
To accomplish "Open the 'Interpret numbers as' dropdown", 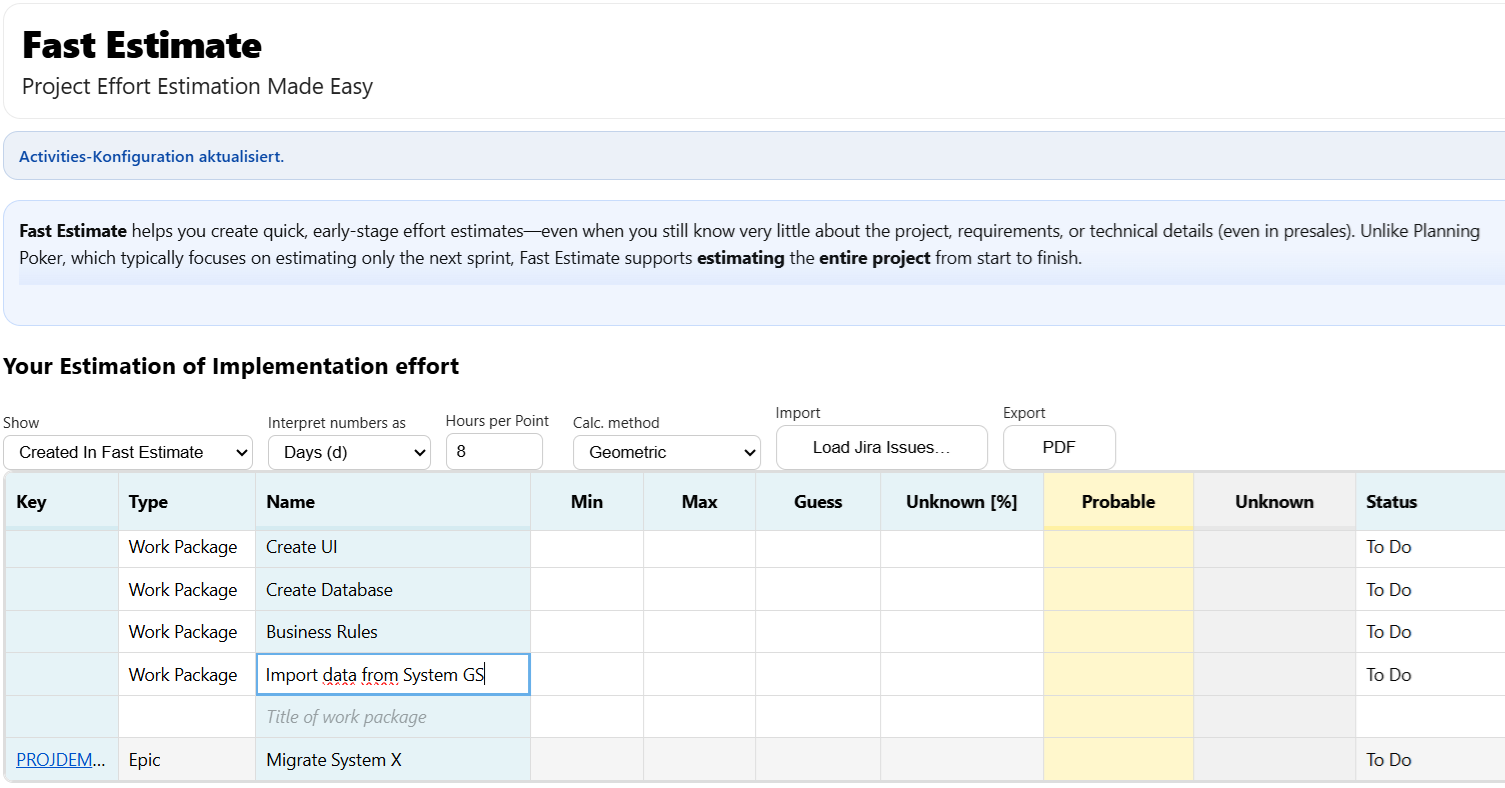I will [x=348, y=452].
